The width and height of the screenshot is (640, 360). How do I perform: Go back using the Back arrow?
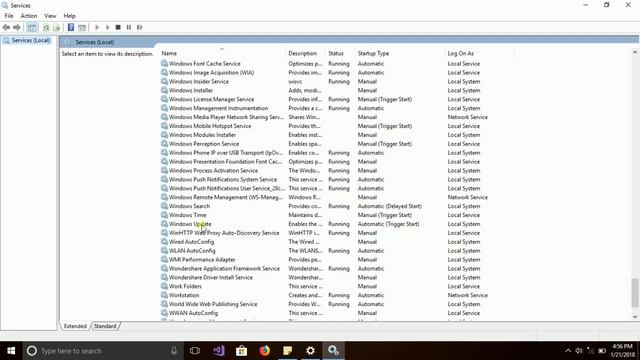tap(6, 27)
